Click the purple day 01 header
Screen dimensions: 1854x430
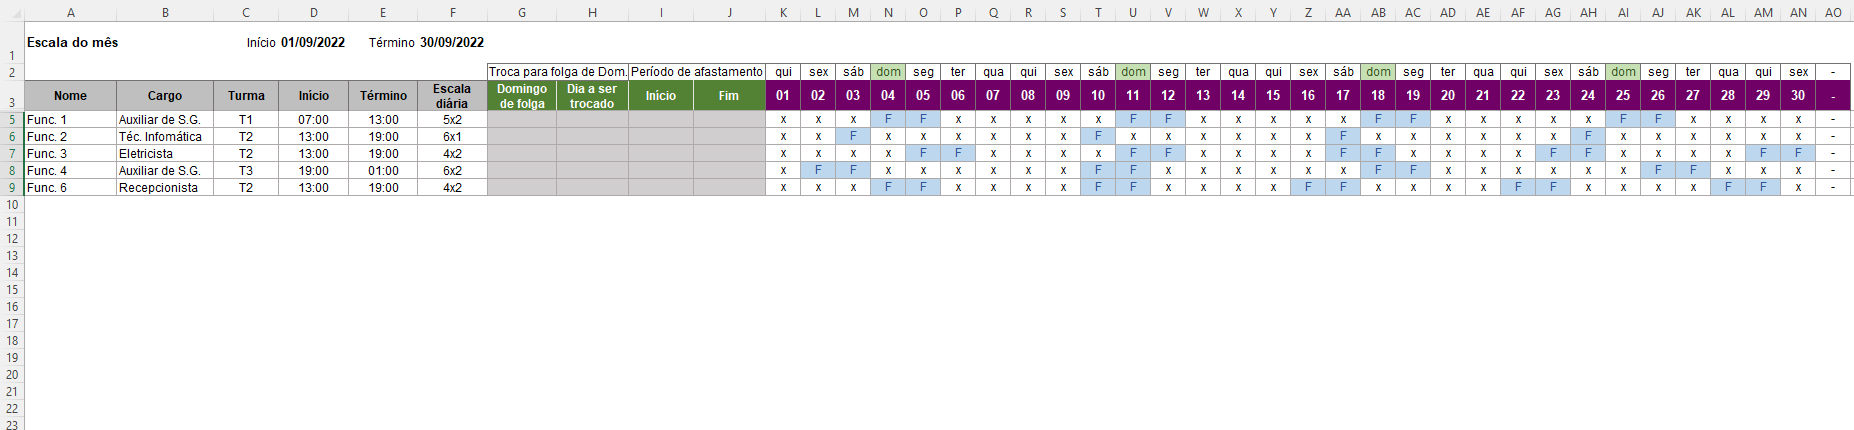click(783, 96)
